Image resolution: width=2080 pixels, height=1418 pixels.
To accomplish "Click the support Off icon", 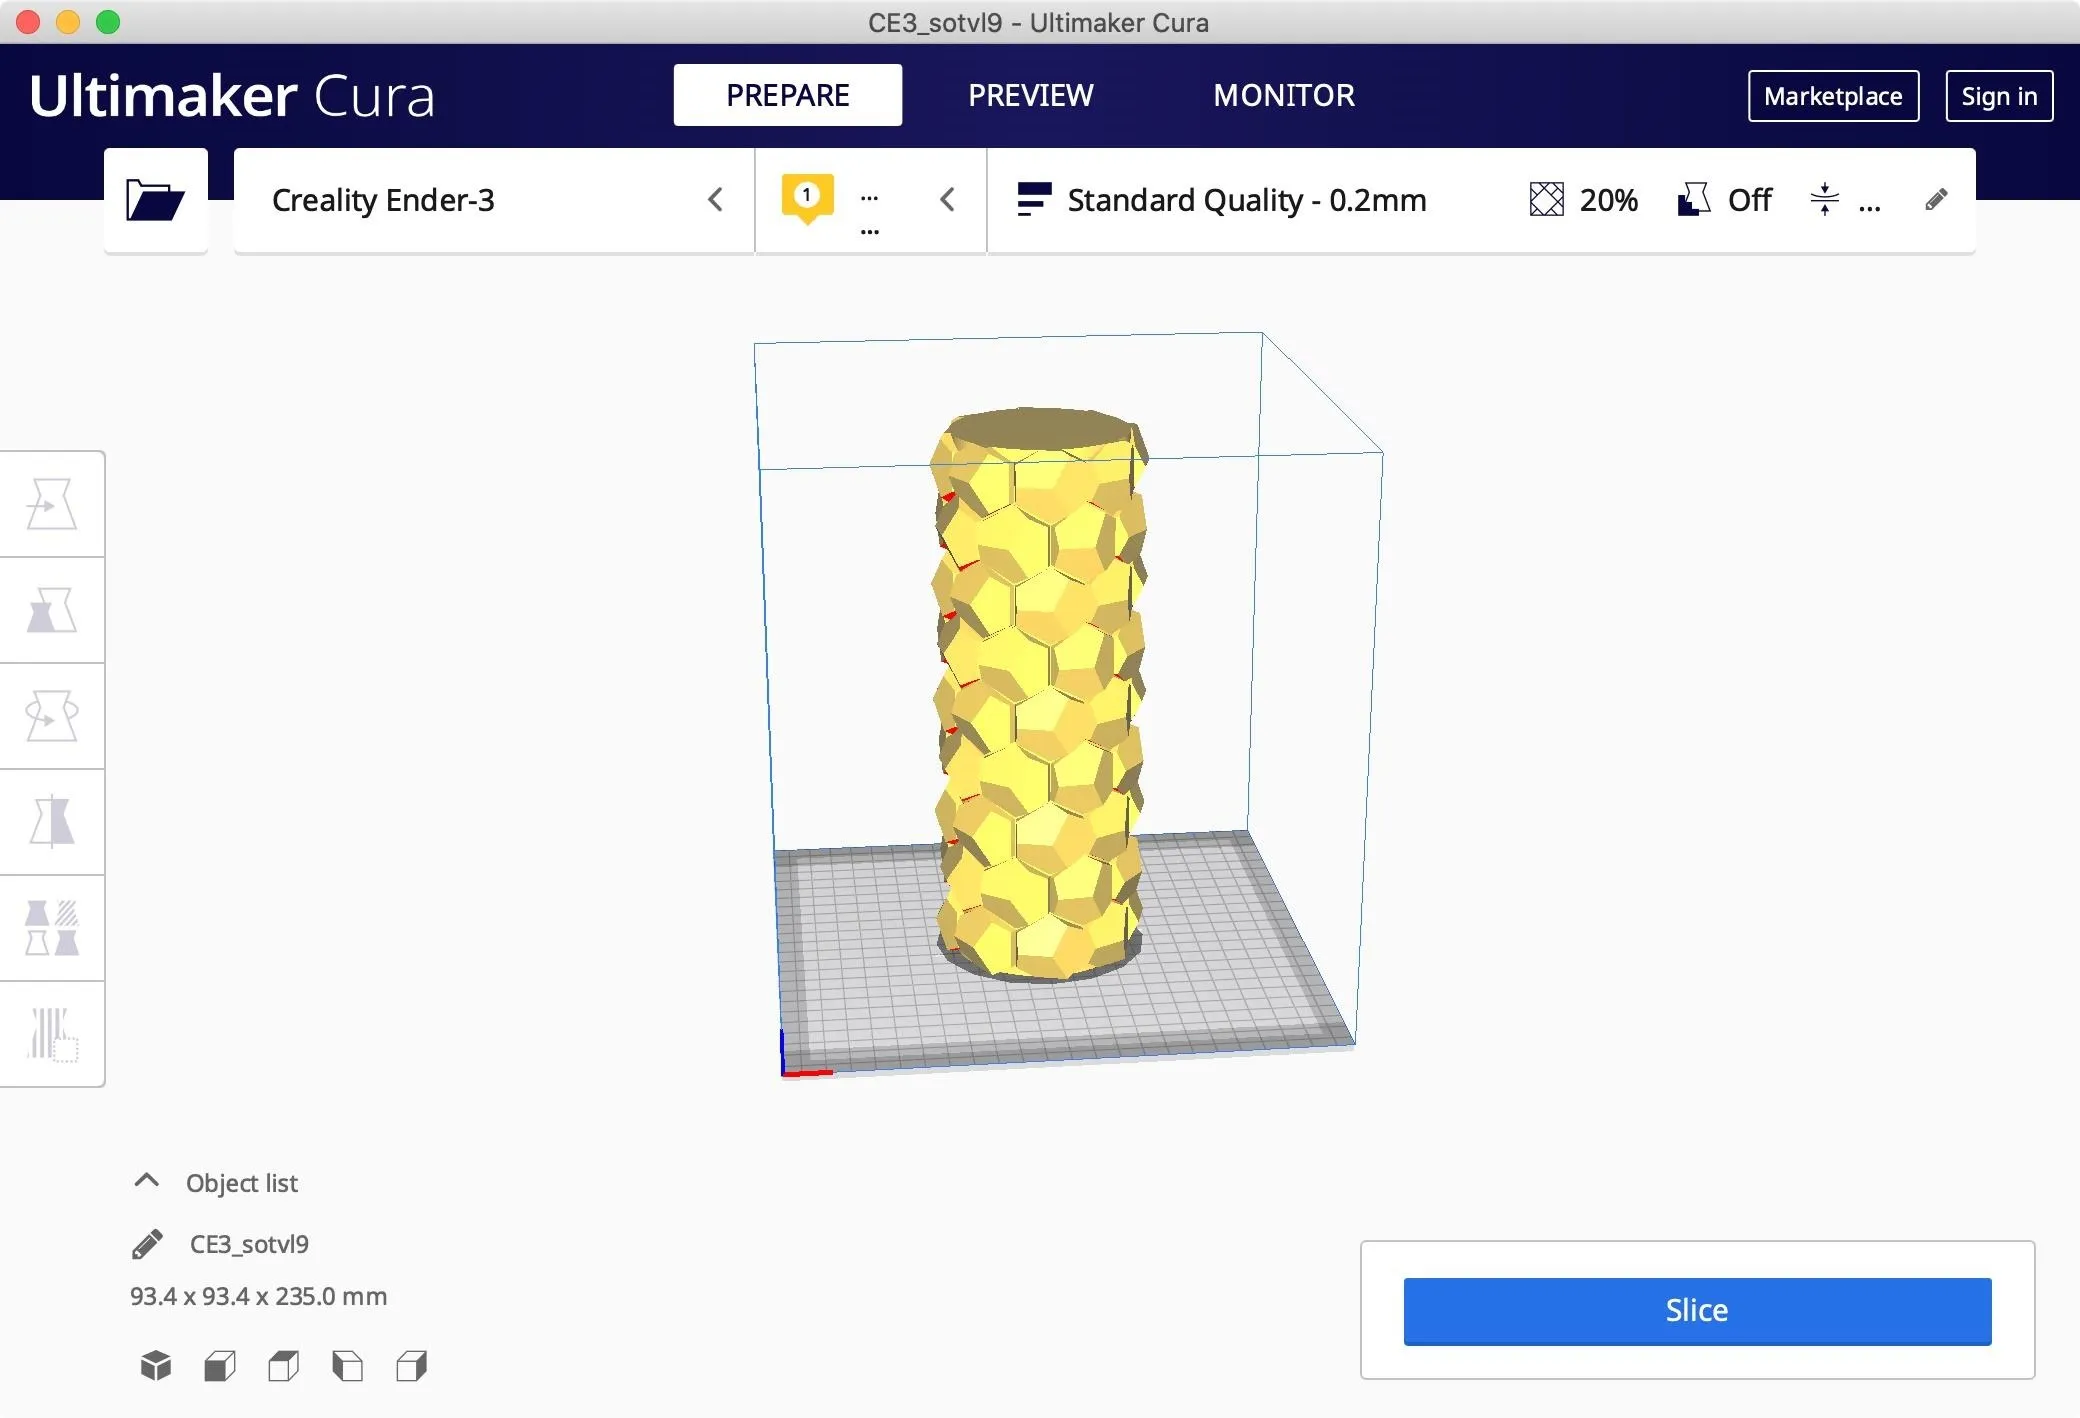I will tap(1694, 200).
